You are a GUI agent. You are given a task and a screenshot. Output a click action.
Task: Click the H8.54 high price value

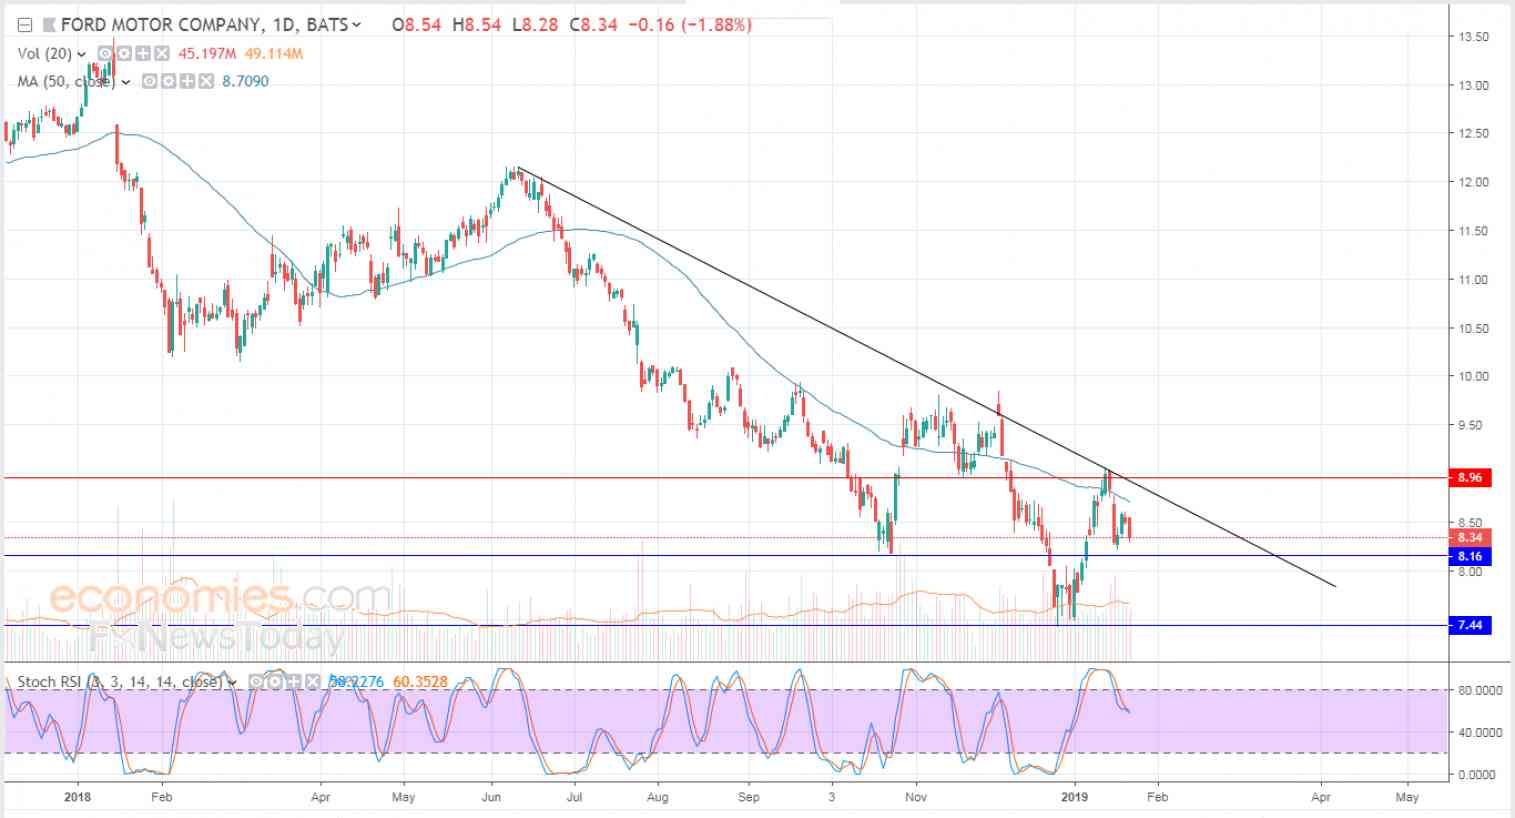[x=477, y=25]
